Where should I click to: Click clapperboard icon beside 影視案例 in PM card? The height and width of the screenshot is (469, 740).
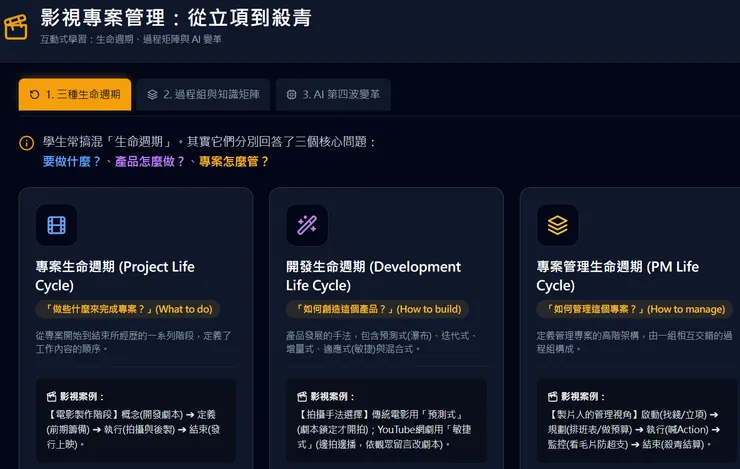[x=553, y=396]
